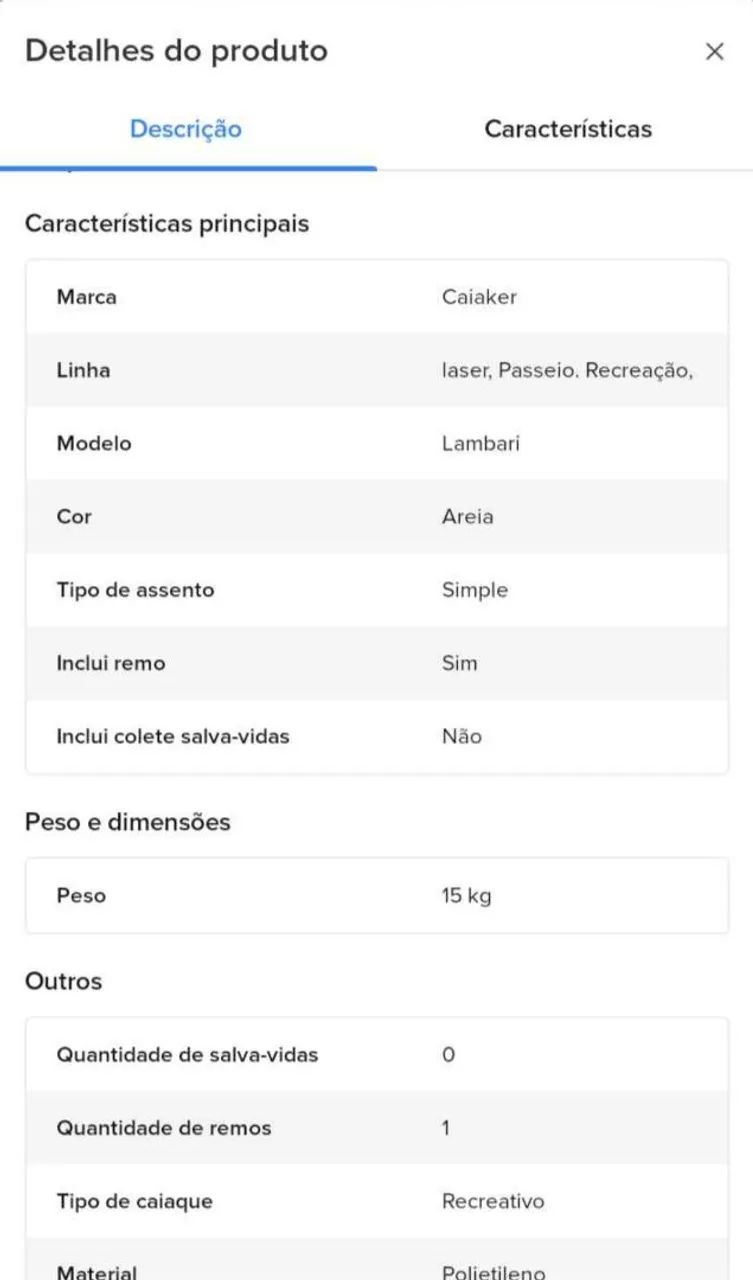Click the Outros section heading
The width and height of the screenshot is (753, 1280).
coord(63,981)
